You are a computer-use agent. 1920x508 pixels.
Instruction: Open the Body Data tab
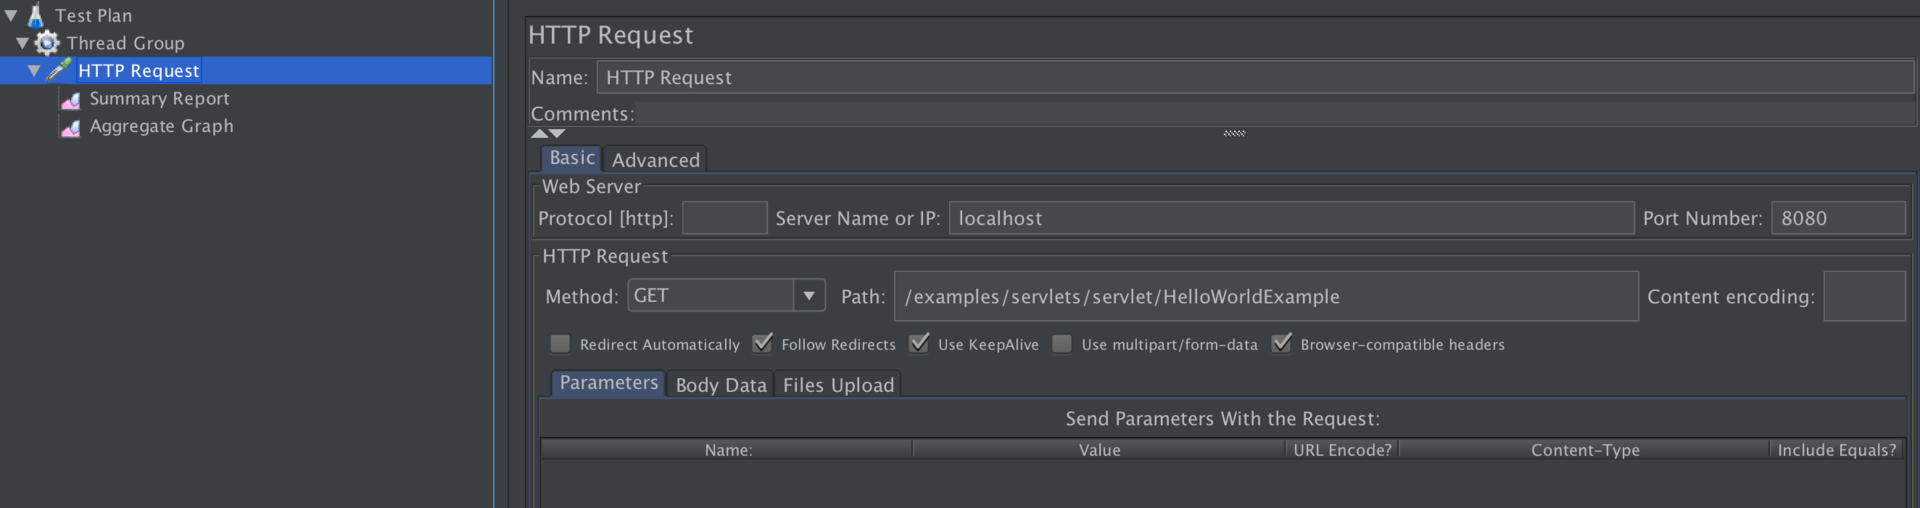coord(720,385)
